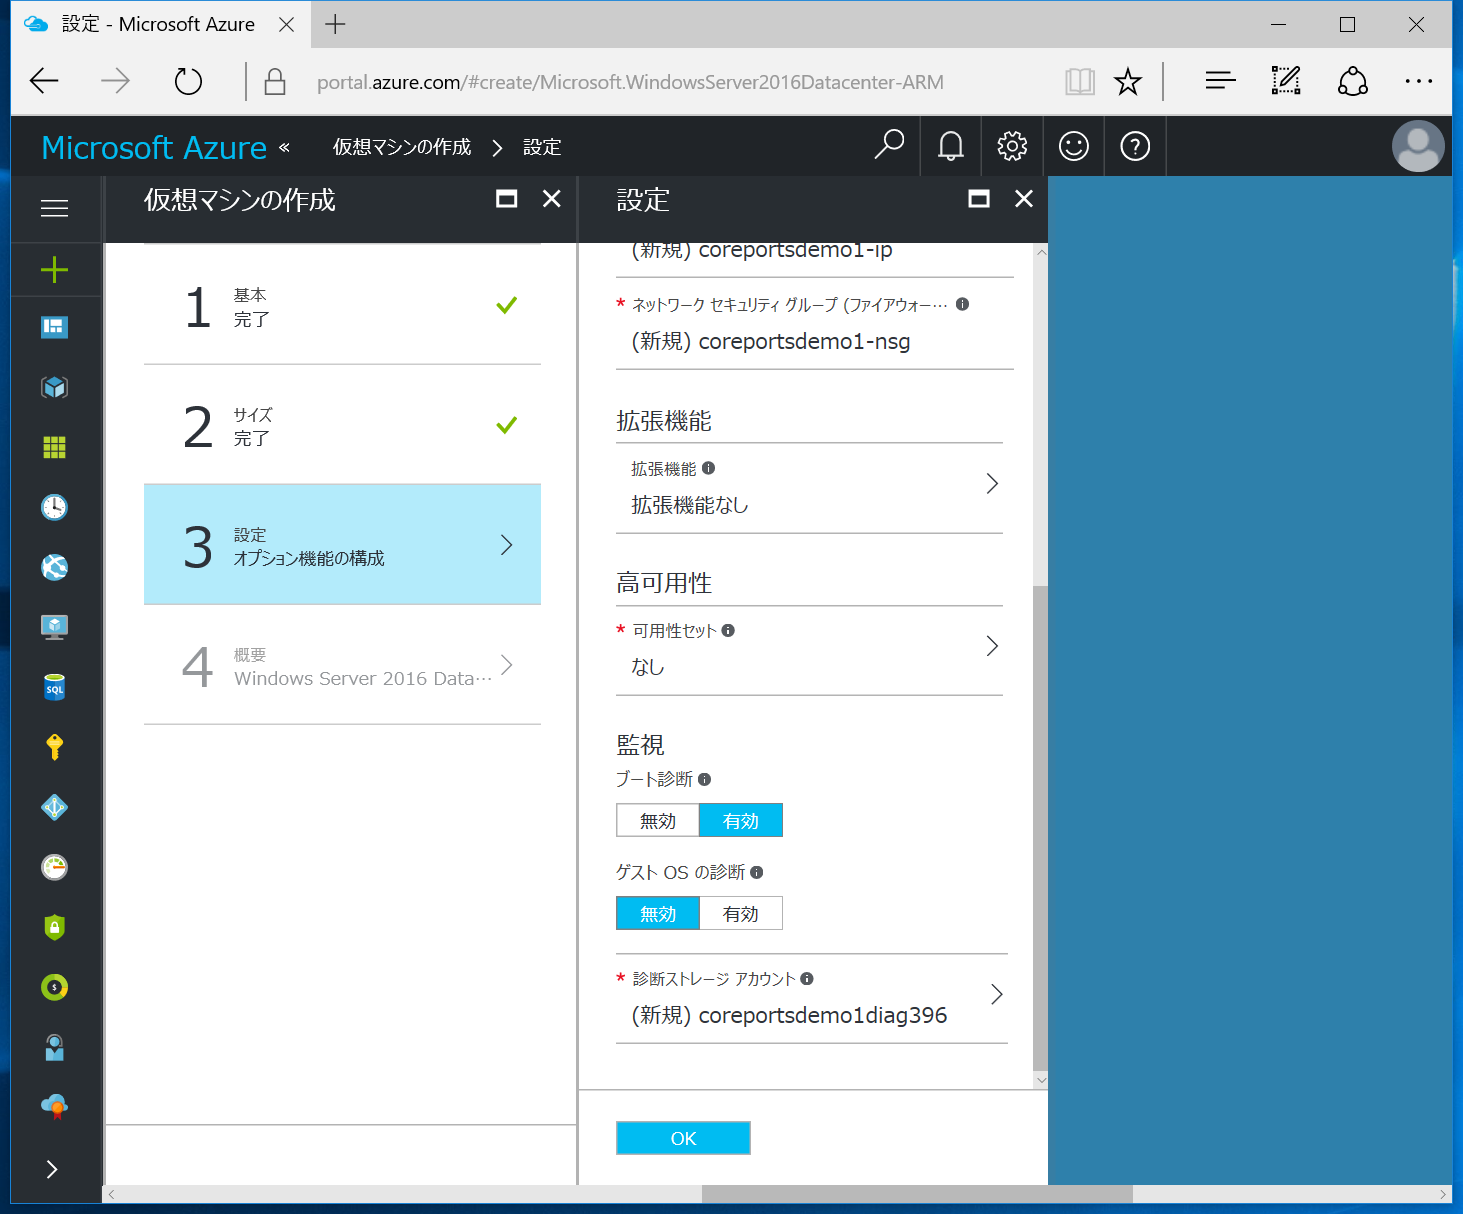Expand the sidebar more services chevron
The image size is (1463, 1214).
(52, 1169)
